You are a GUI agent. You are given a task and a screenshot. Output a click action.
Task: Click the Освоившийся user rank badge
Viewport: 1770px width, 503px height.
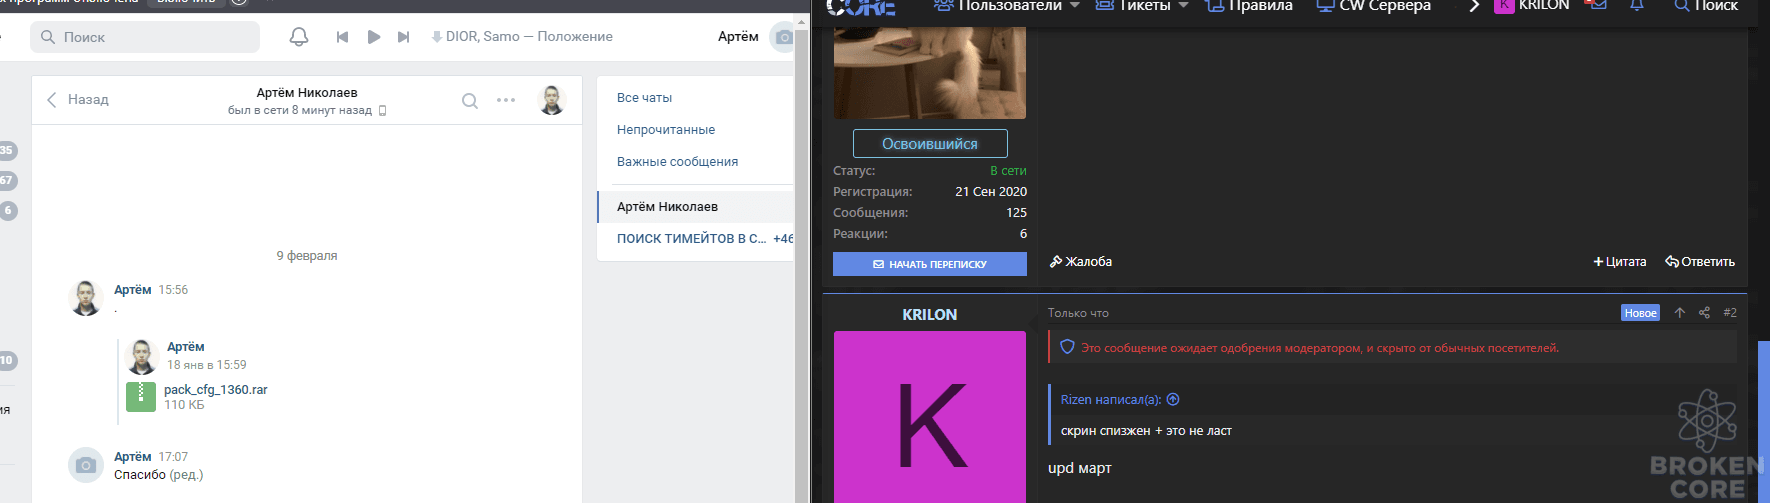930,144
